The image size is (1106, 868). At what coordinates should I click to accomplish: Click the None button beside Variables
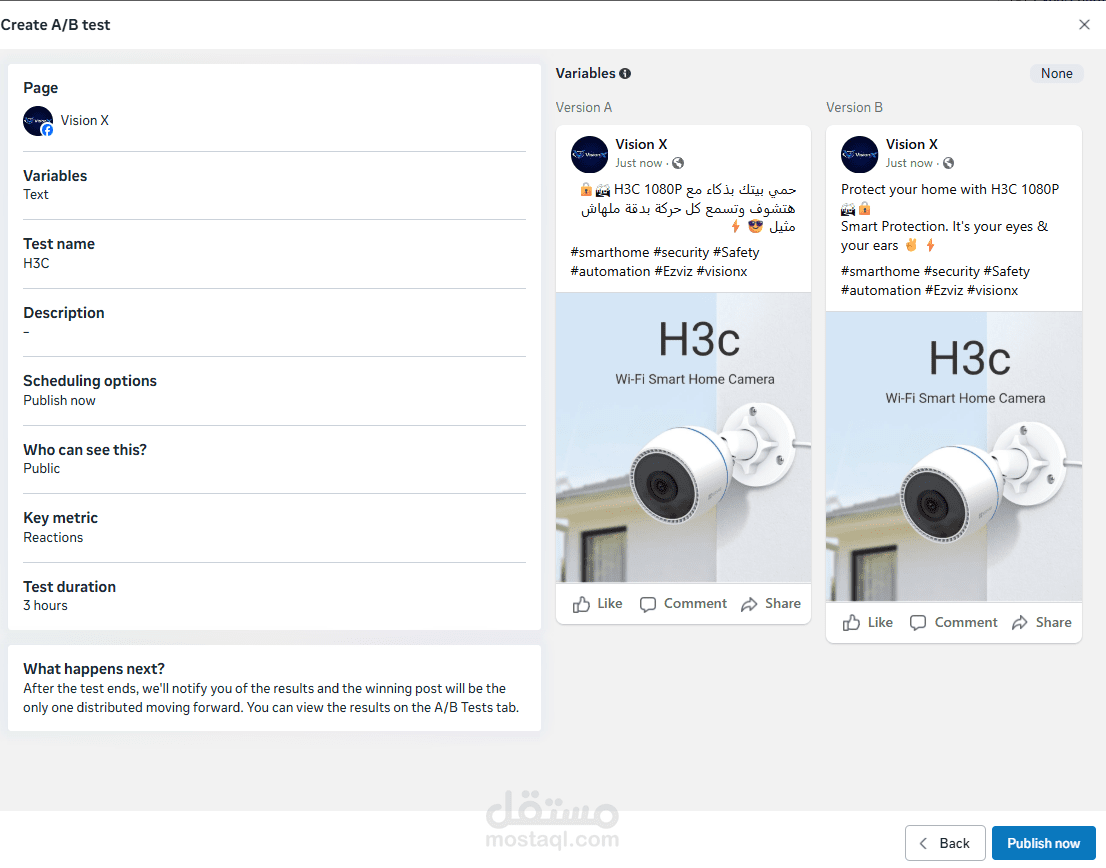click(1056, 73)
